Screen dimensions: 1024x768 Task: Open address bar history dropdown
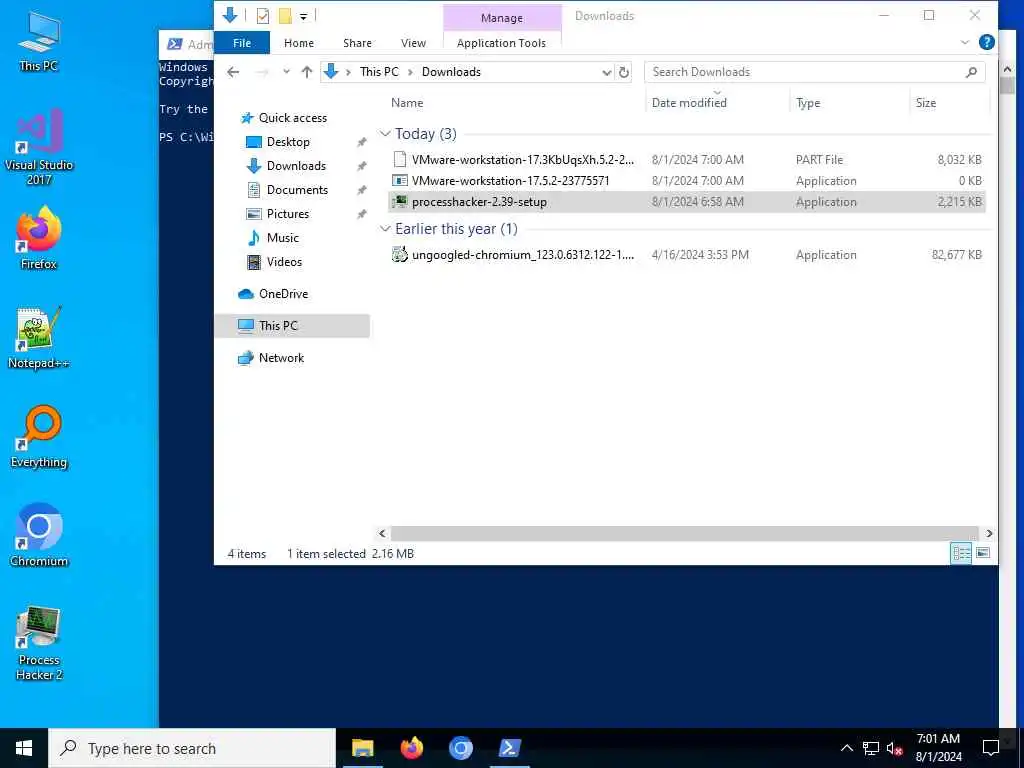coord(607,72)
